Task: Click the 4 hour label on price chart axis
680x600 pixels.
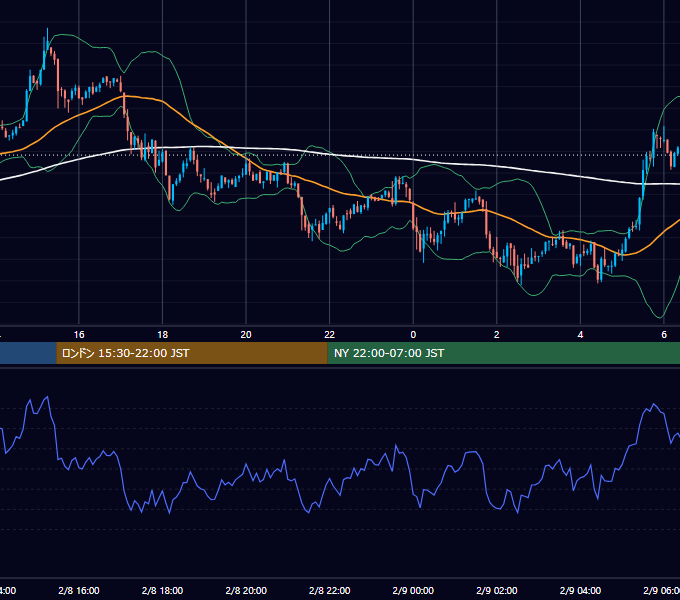Action: tap(580, 334)
